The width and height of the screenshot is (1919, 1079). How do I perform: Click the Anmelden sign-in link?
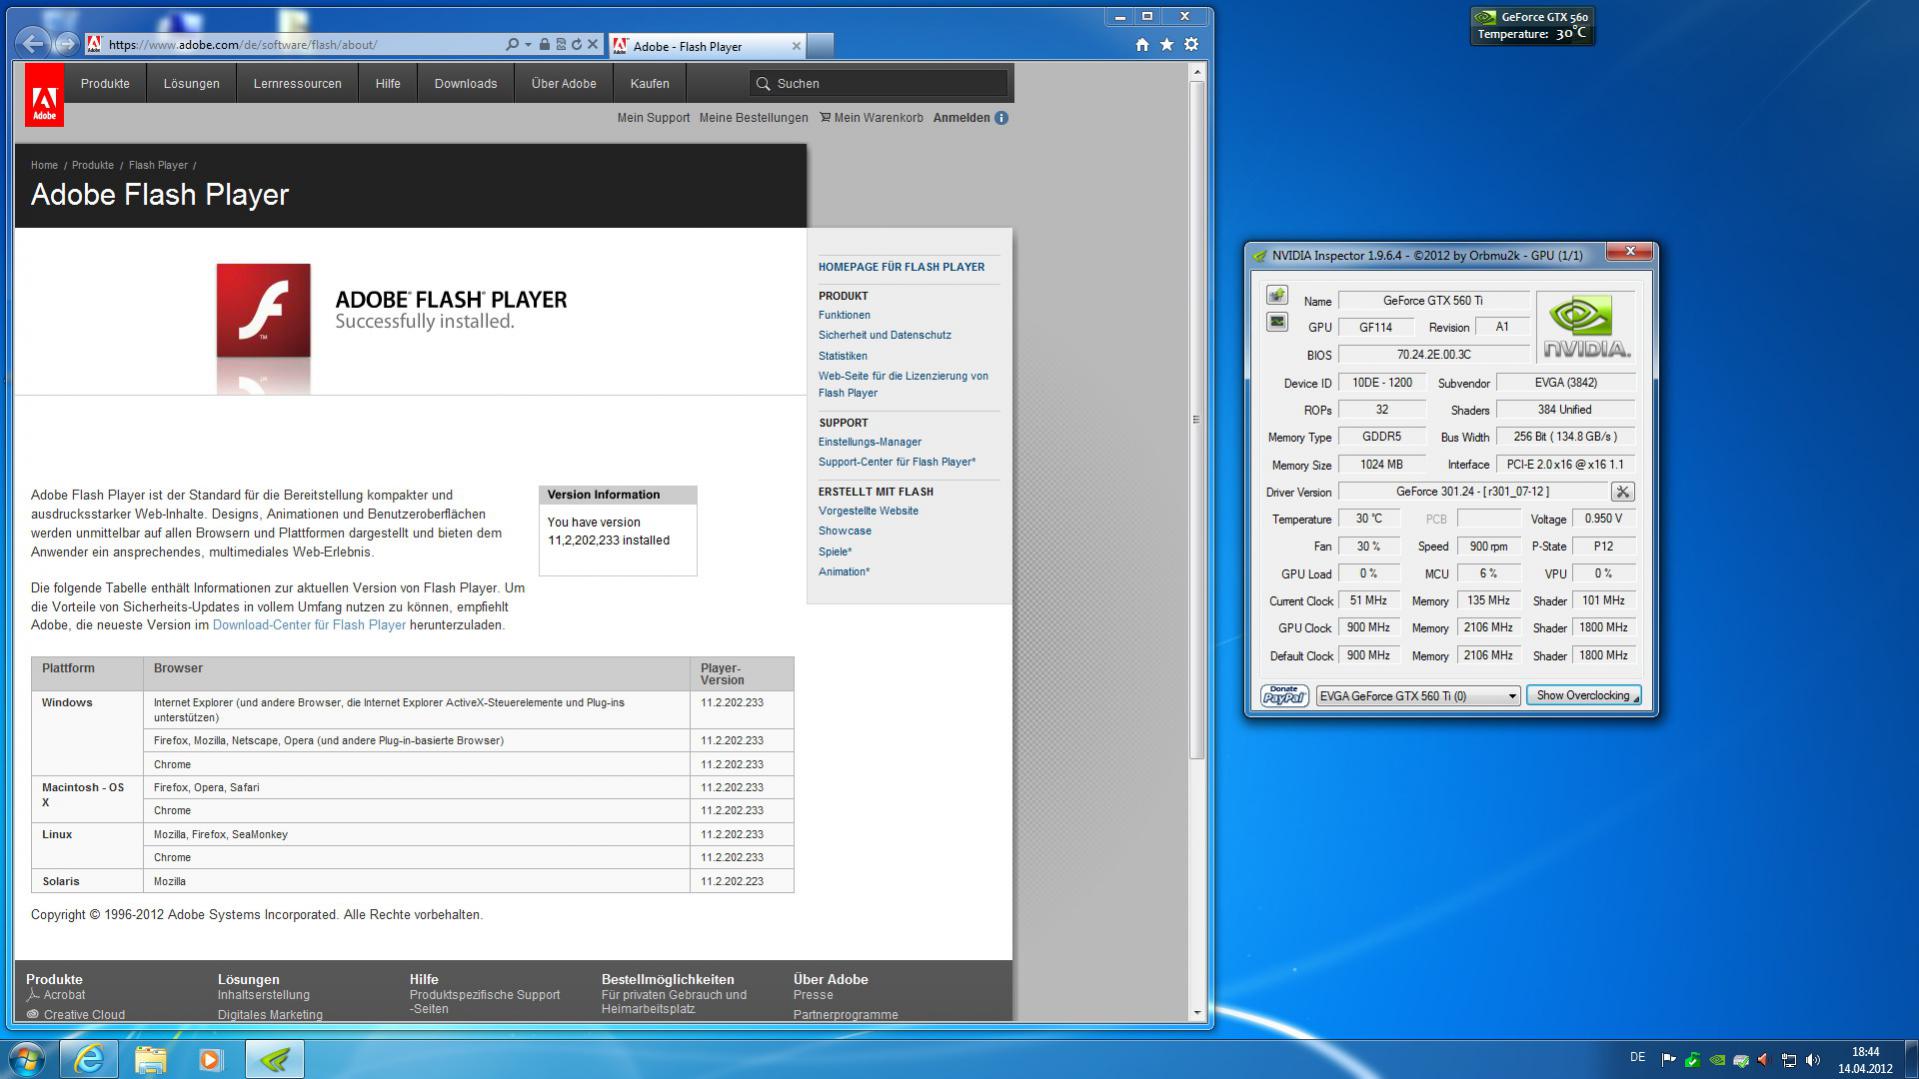coord(961,118)
